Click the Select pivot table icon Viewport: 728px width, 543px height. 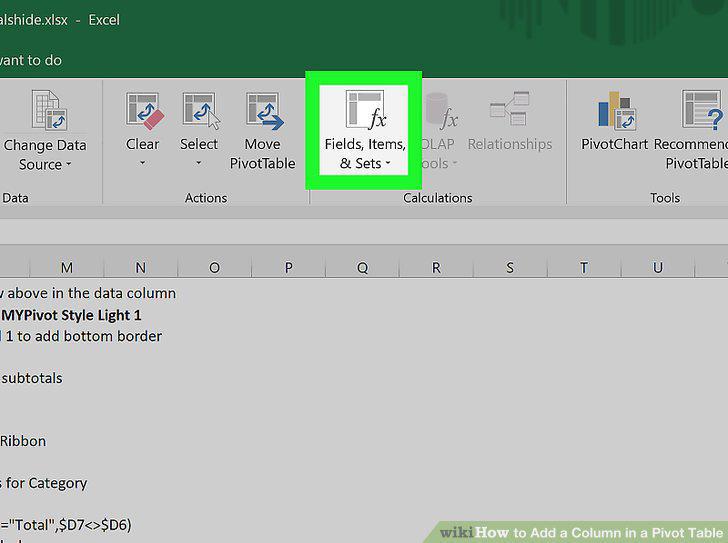click(201, 110)
